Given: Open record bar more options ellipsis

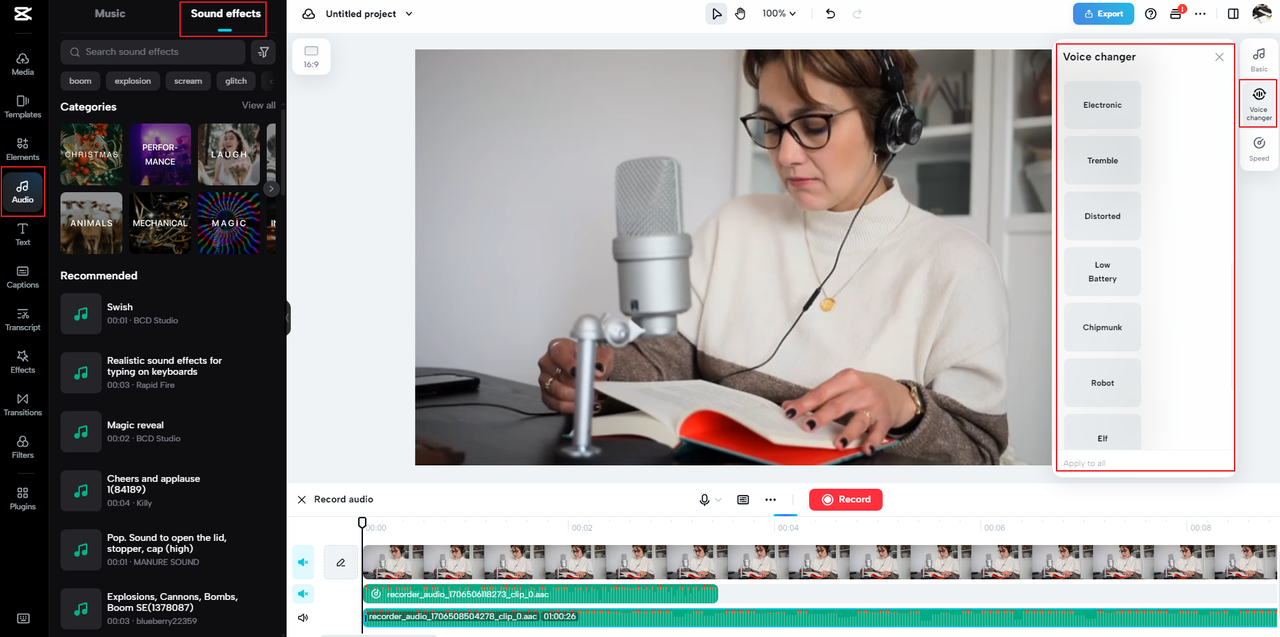Looking at the screenshot, I should 771,499.
